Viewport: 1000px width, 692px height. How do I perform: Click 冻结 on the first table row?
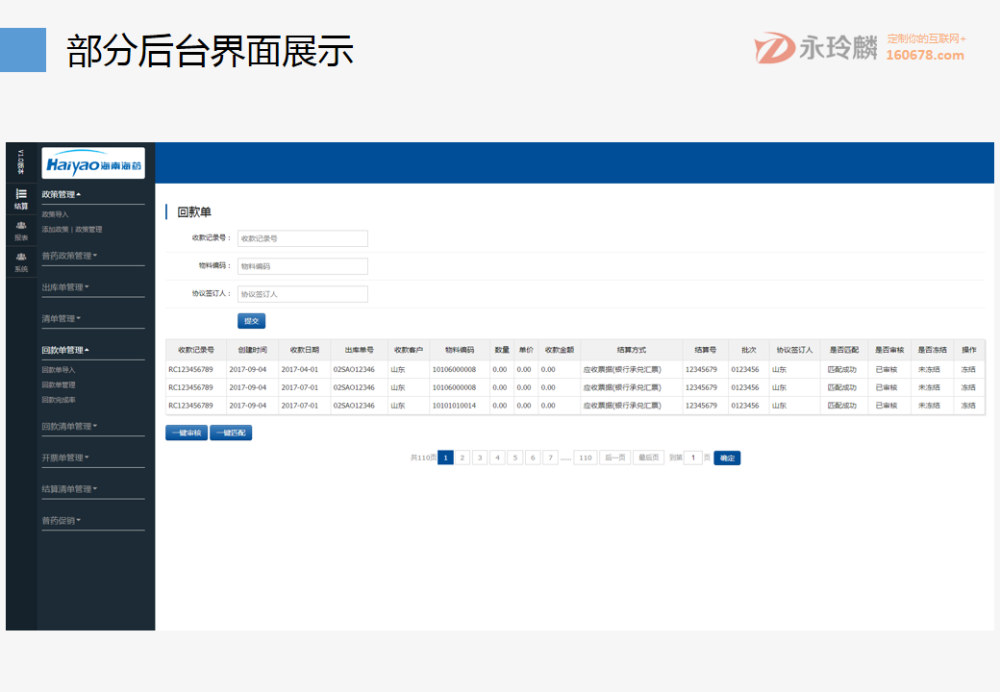(x=967, y=369)
